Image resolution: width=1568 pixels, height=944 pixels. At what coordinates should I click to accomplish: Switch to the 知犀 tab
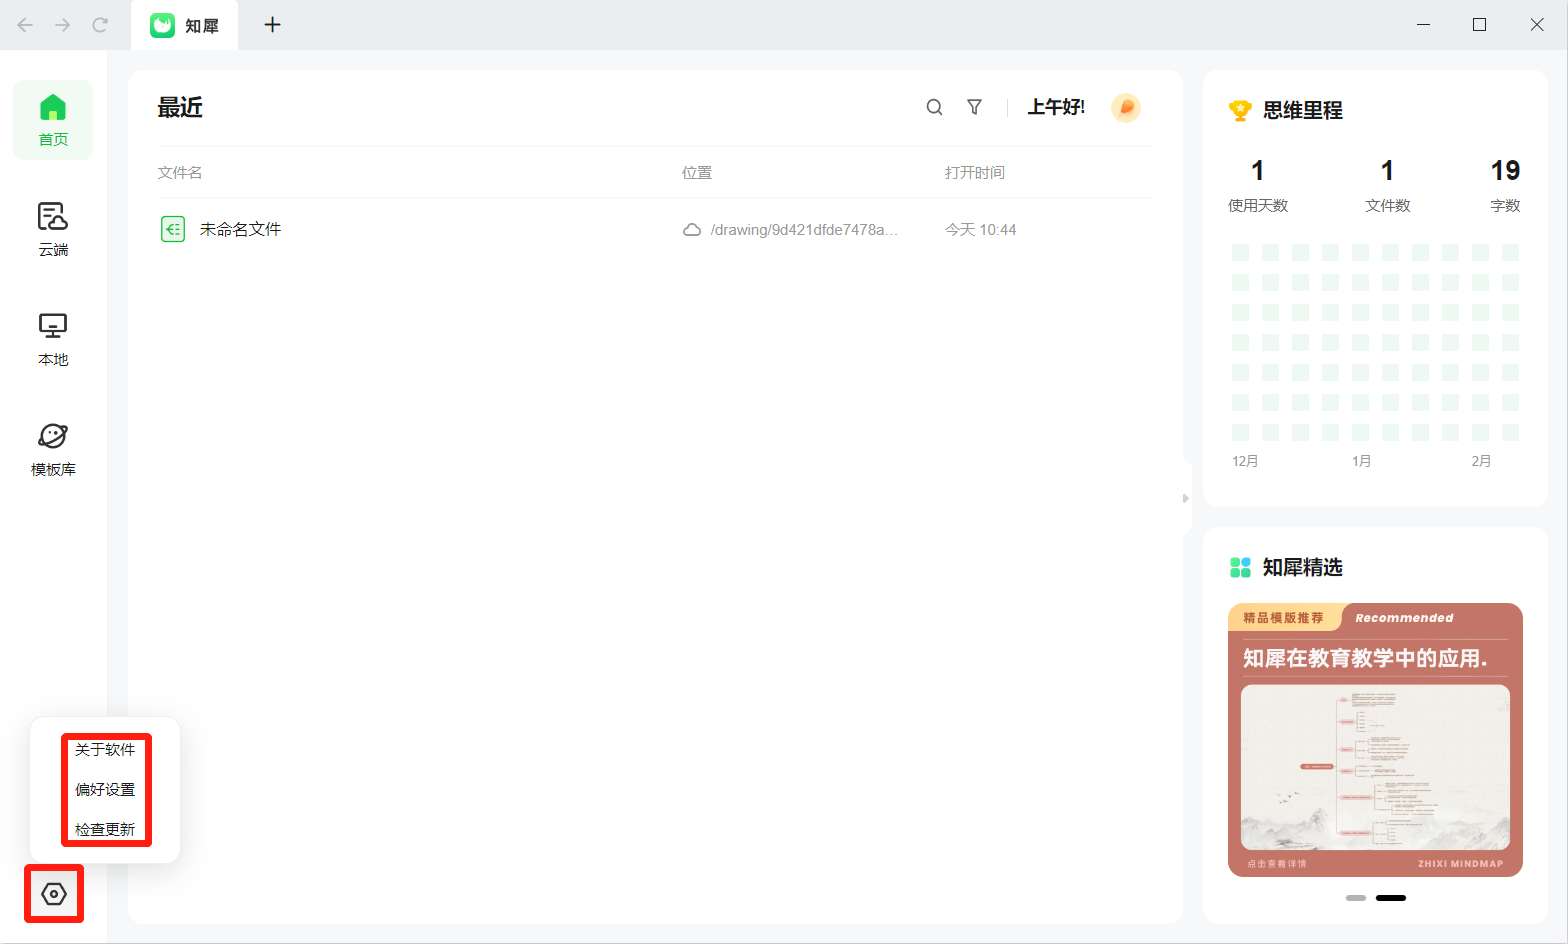[x=185, y=25]
